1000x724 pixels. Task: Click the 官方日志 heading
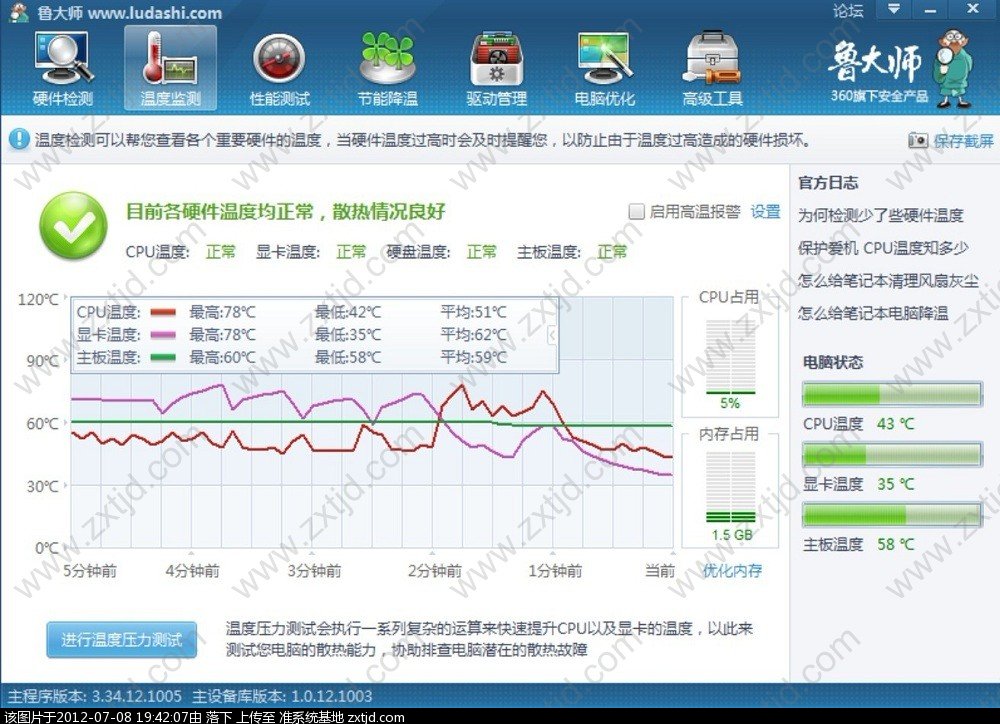tap(828, 183)
